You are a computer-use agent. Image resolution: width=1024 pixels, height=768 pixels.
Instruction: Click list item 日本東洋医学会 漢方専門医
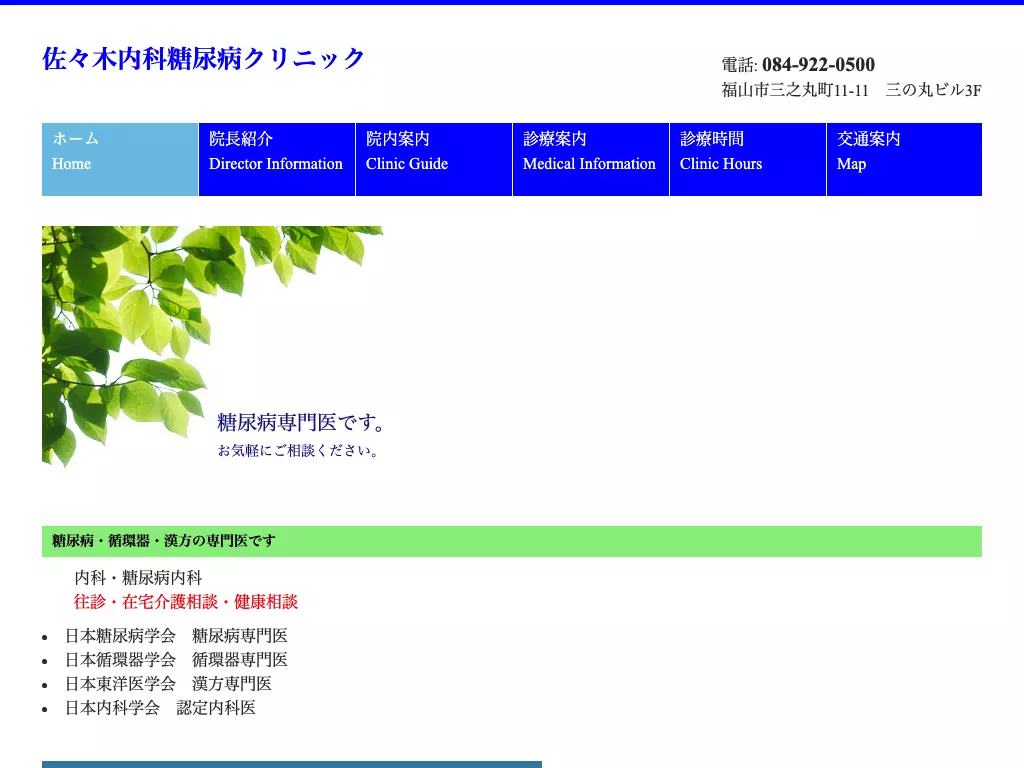tap(168, 684)
